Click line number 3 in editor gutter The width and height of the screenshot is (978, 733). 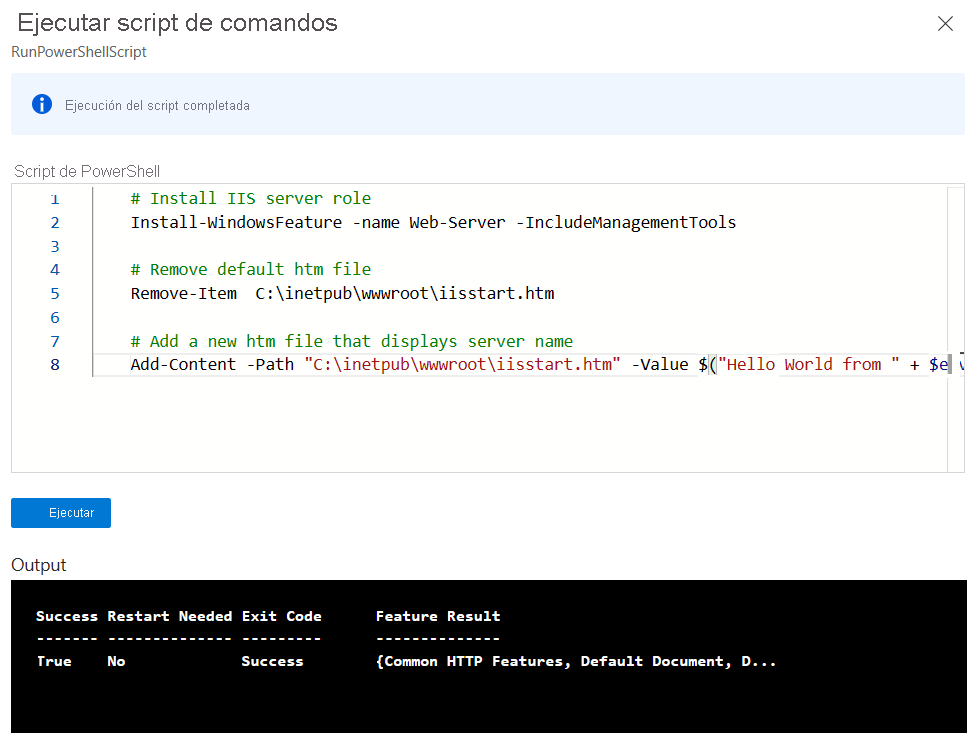click(55, 246)
